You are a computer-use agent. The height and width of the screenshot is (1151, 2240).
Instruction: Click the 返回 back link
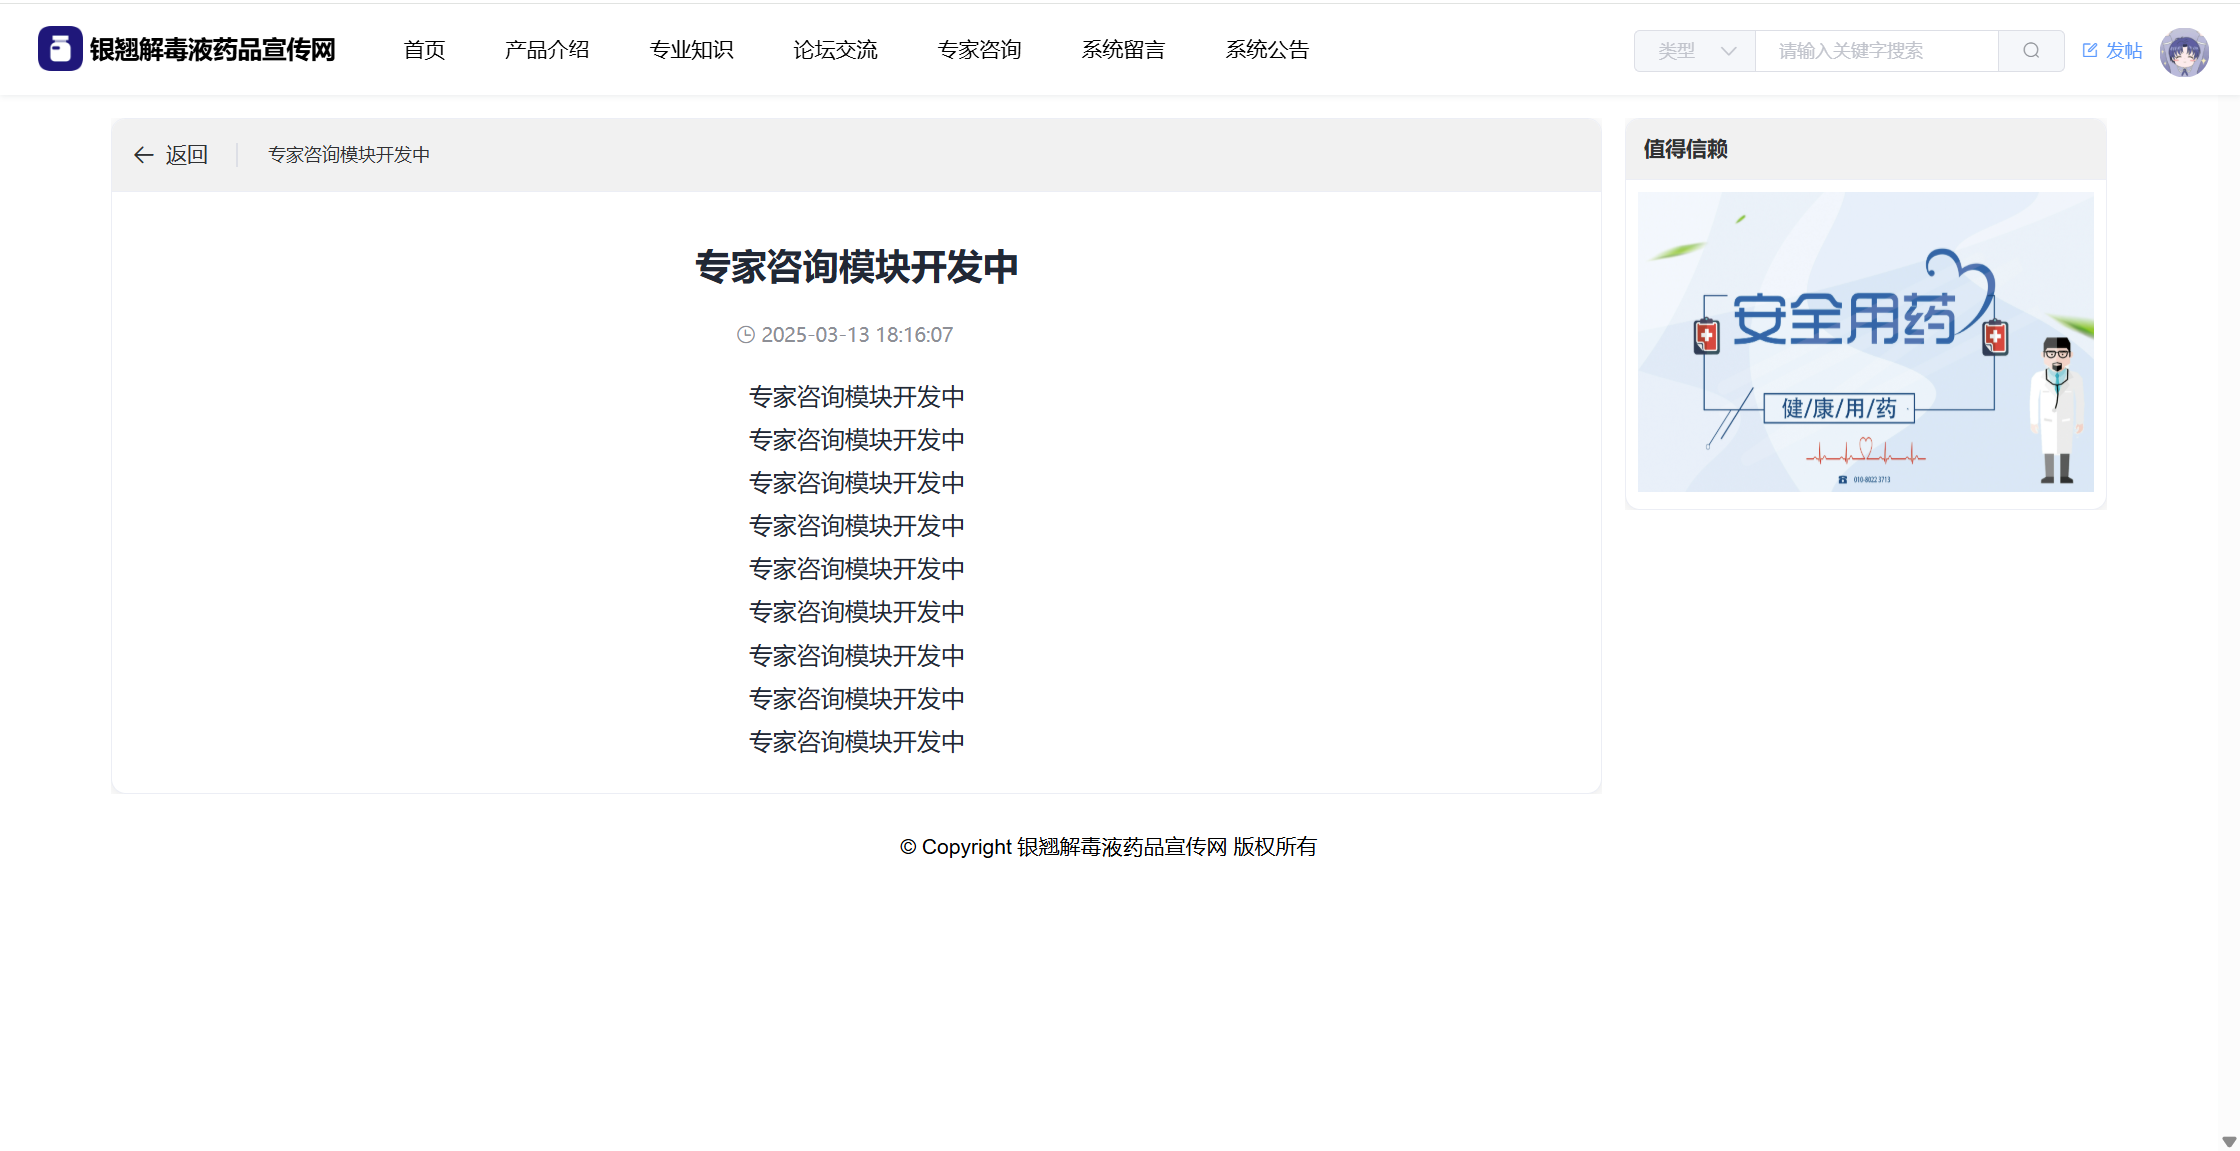186,155
